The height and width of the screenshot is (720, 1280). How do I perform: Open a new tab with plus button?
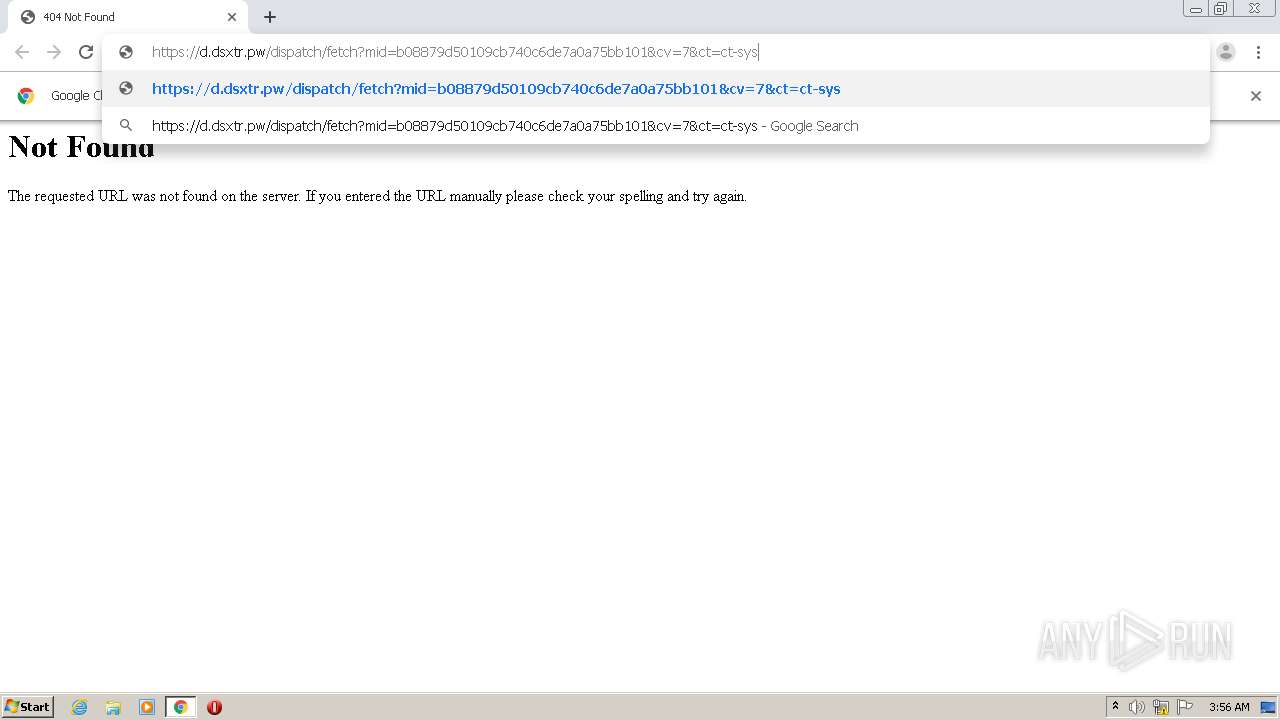[270, 17]
